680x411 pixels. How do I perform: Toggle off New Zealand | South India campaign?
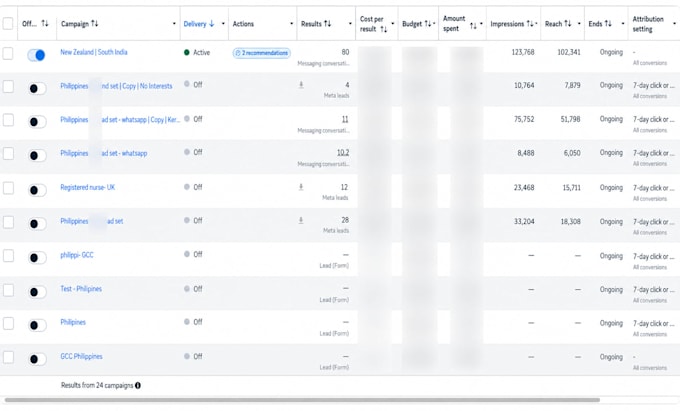point(36,55)
